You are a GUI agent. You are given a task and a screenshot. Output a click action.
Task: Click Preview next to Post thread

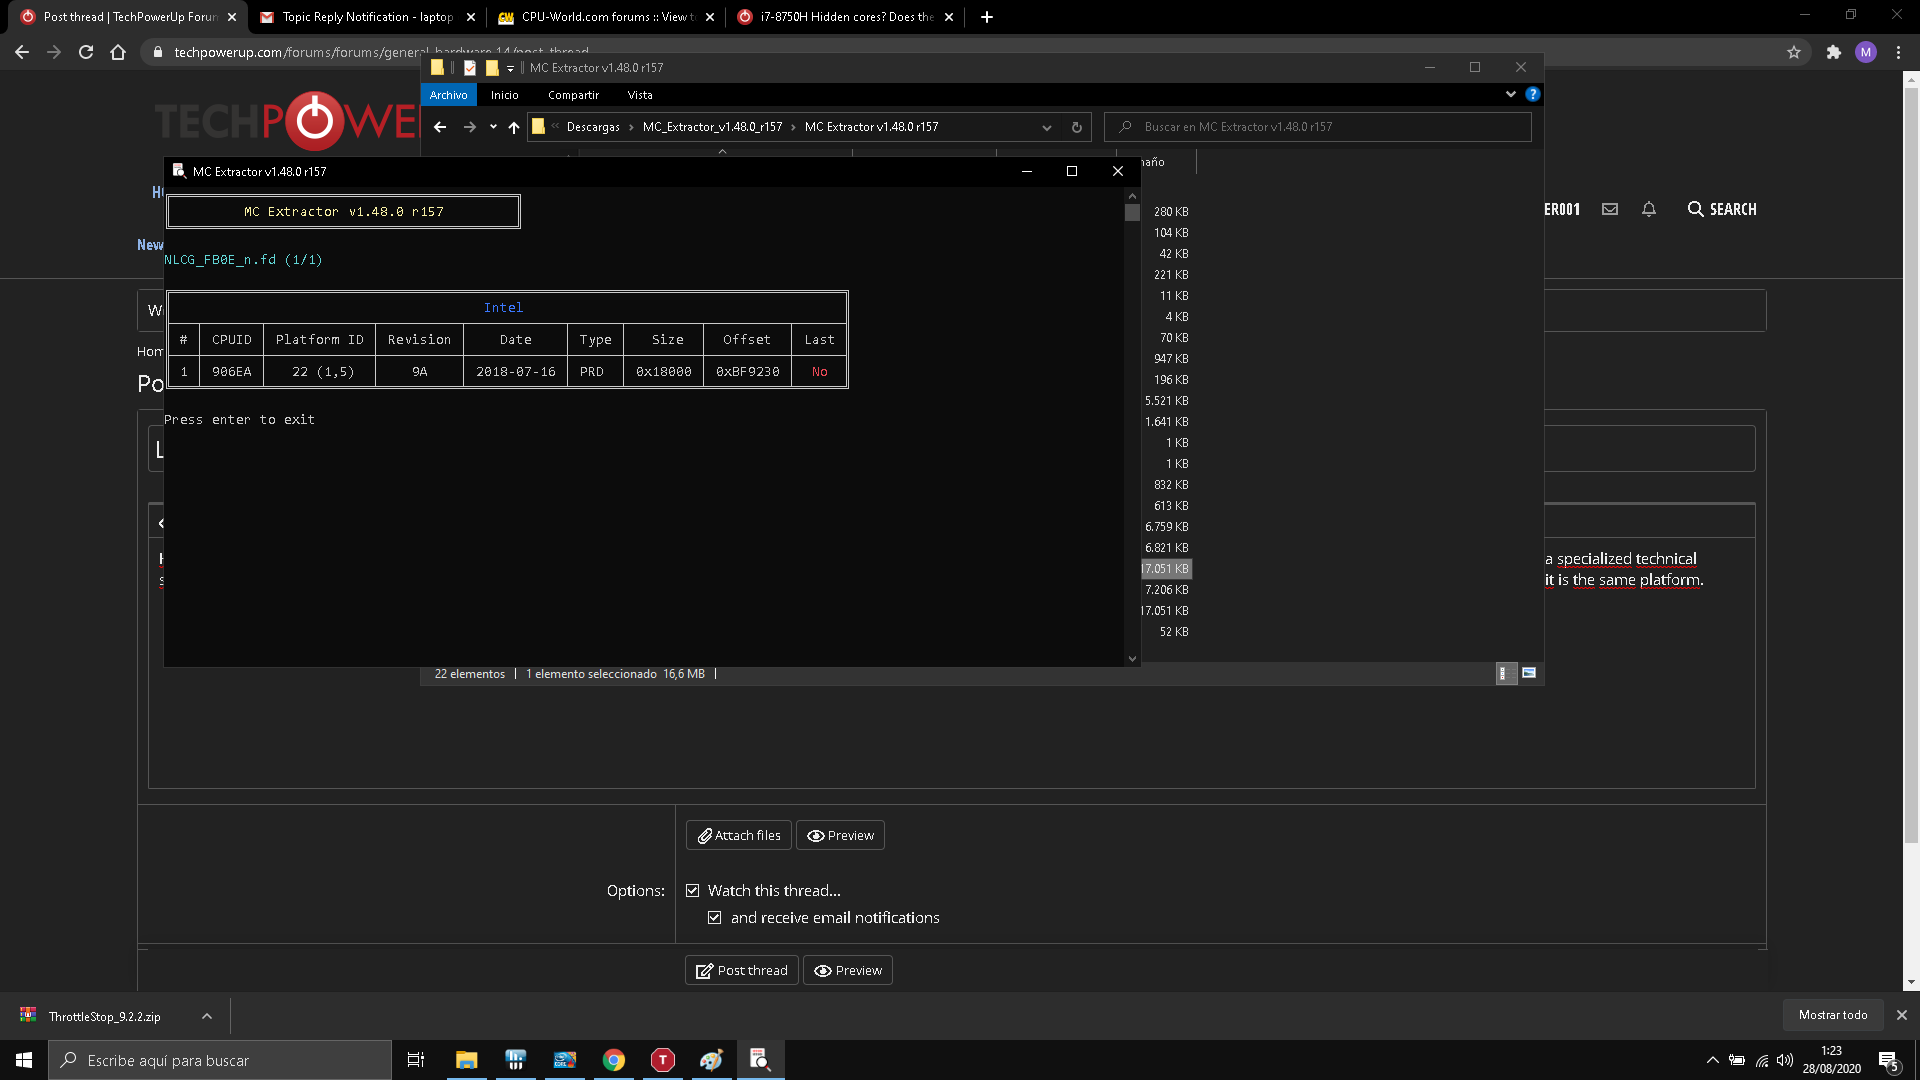click(x=848, y=970)
